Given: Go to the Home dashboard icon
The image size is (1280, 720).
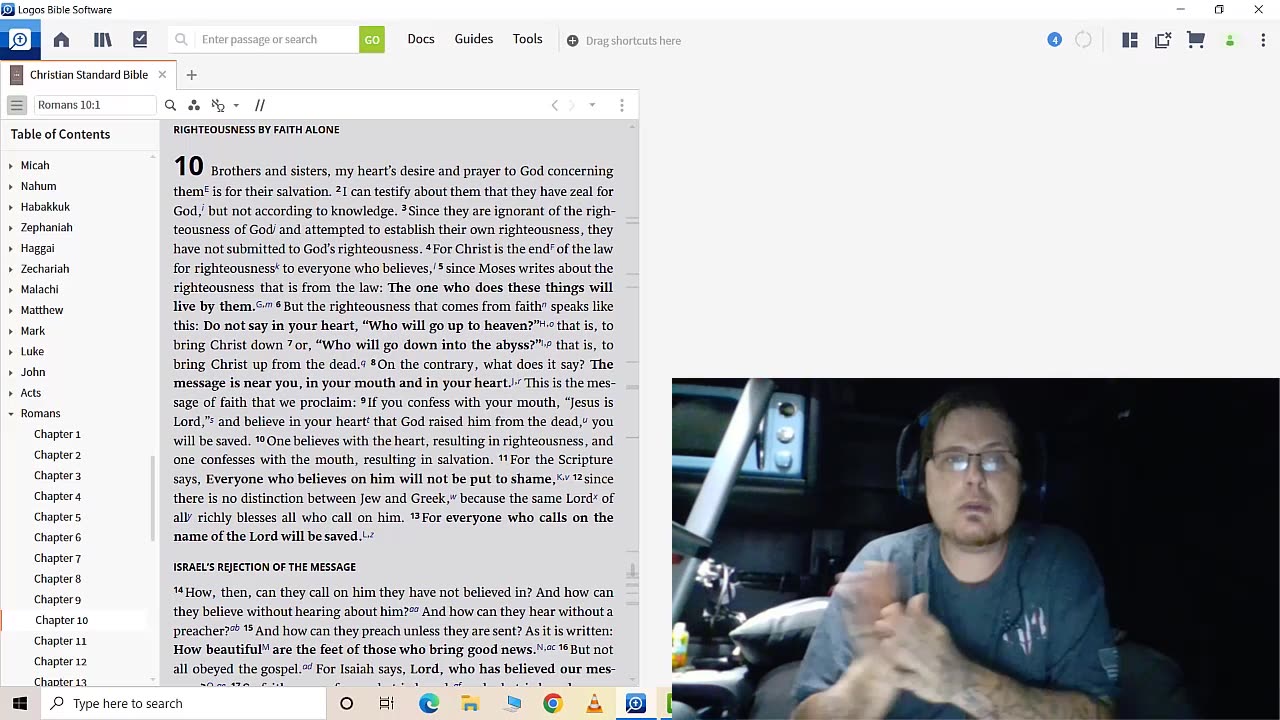Looking at the screenshot, I should [x=61, y=40].
